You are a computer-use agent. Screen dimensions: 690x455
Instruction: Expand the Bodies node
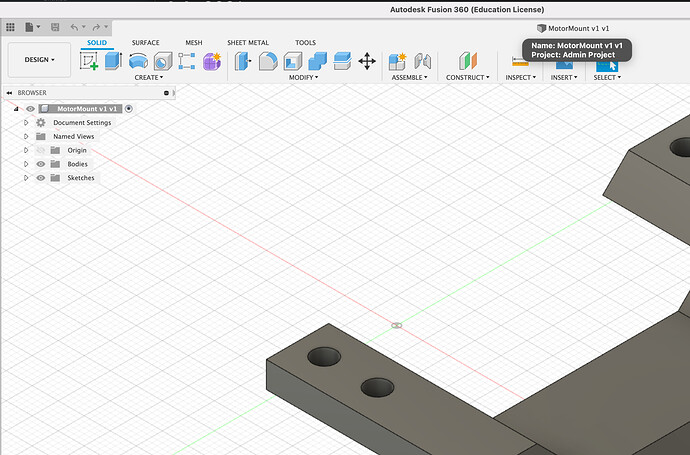26,164
